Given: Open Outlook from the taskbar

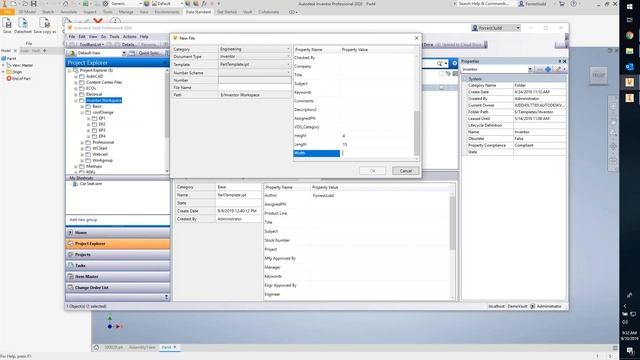Looking at the screenshot, I should click(629, 67).
